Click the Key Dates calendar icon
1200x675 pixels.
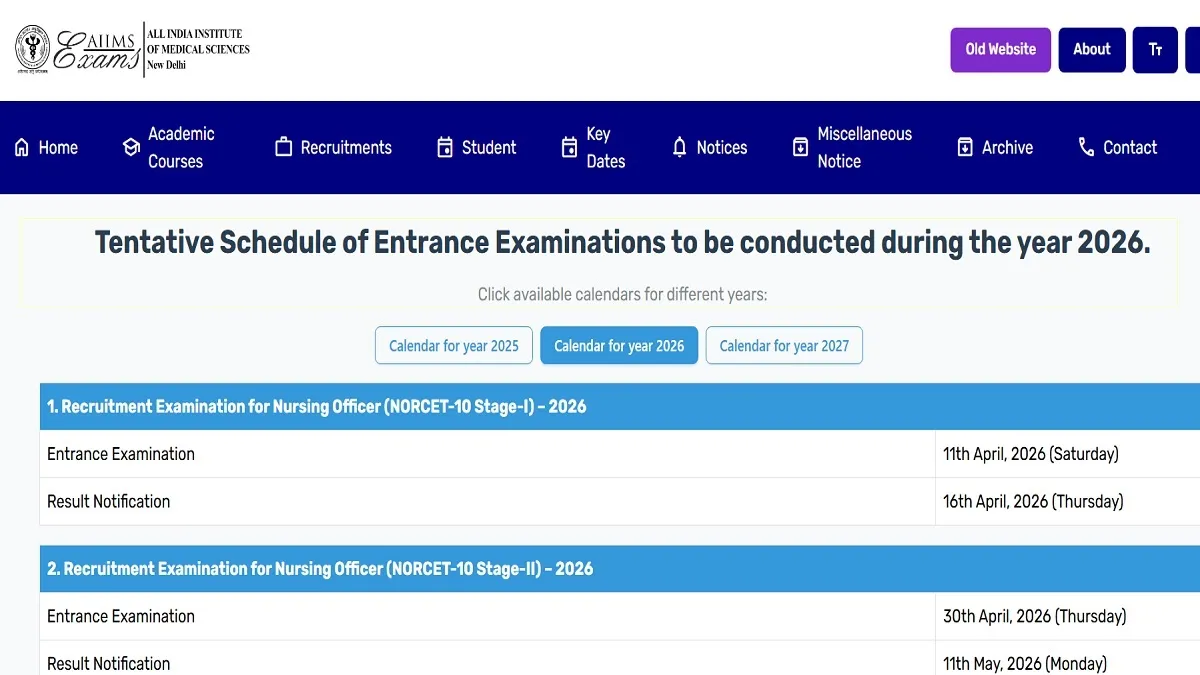pyautogui.click(x=569, y=148)
